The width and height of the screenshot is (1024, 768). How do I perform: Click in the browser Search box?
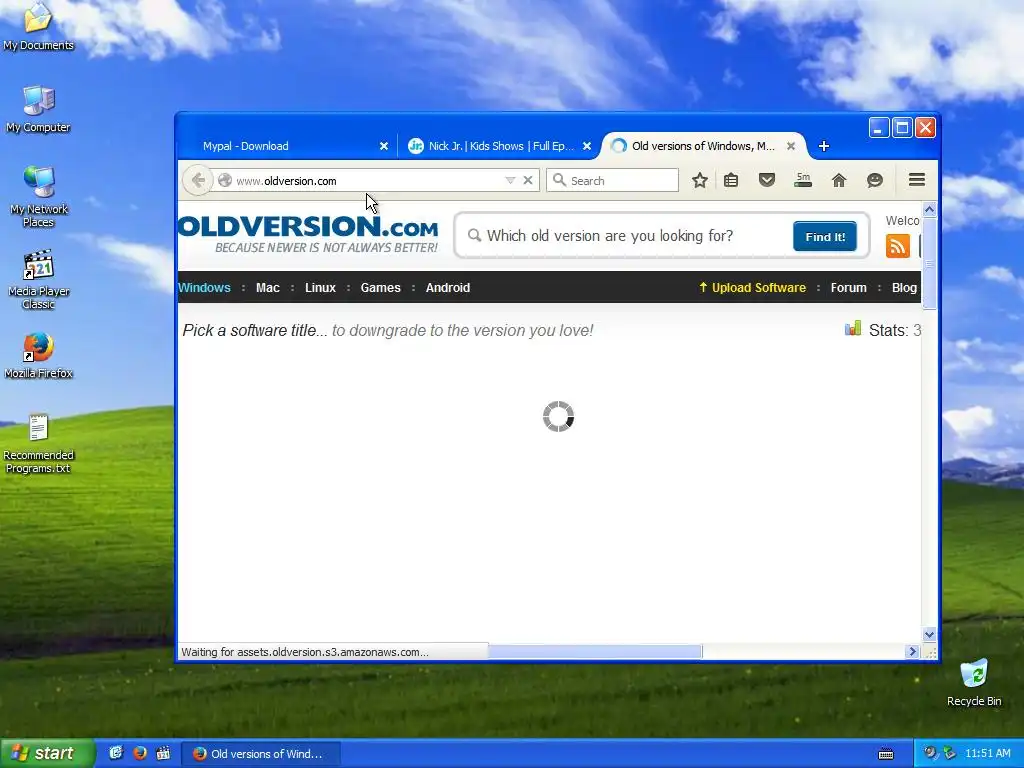[613, 180]
